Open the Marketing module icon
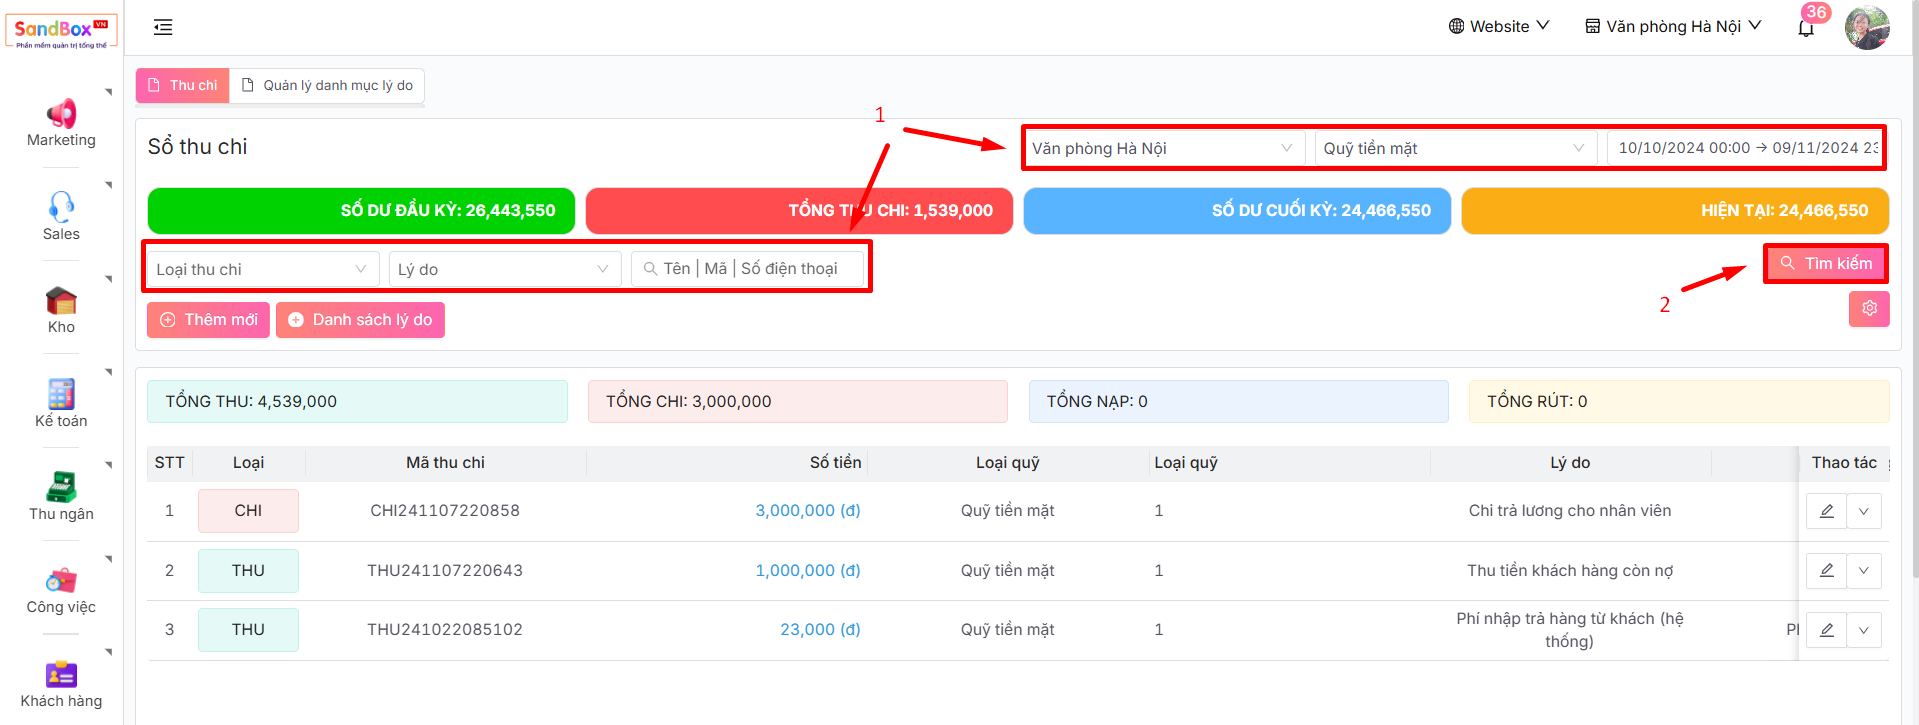 coord(61,114)
